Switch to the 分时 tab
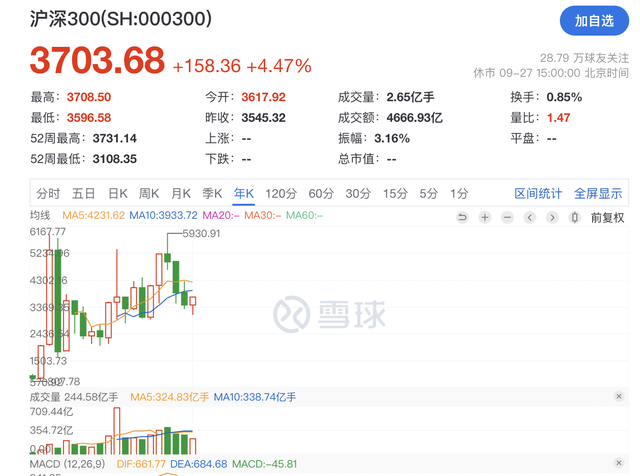Viewport: 640px width, 476px height. (48, 194)
